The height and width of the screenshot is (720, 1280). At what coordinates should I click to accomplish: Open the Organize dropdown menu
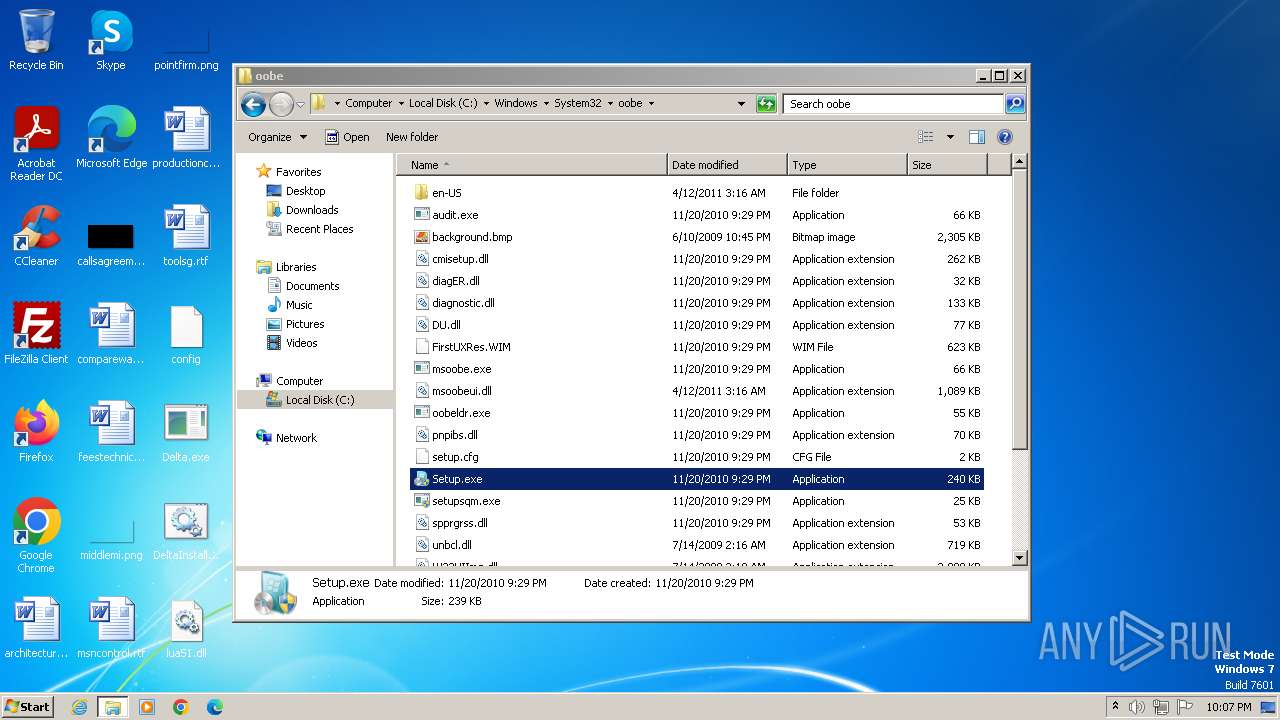277,137
